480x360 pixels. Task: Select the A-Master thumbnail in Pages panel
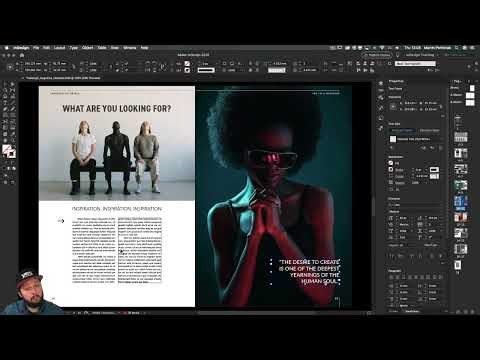coord(470,96)
